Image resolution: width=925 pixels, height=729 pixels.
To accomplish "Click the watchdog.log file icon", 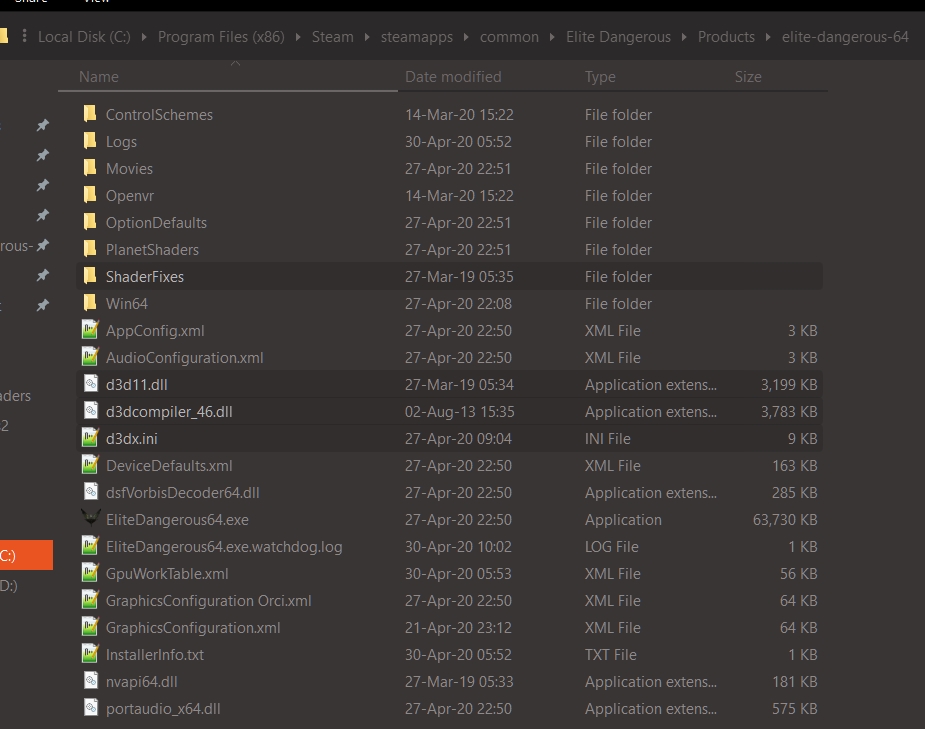I will (x=90, y=546).
